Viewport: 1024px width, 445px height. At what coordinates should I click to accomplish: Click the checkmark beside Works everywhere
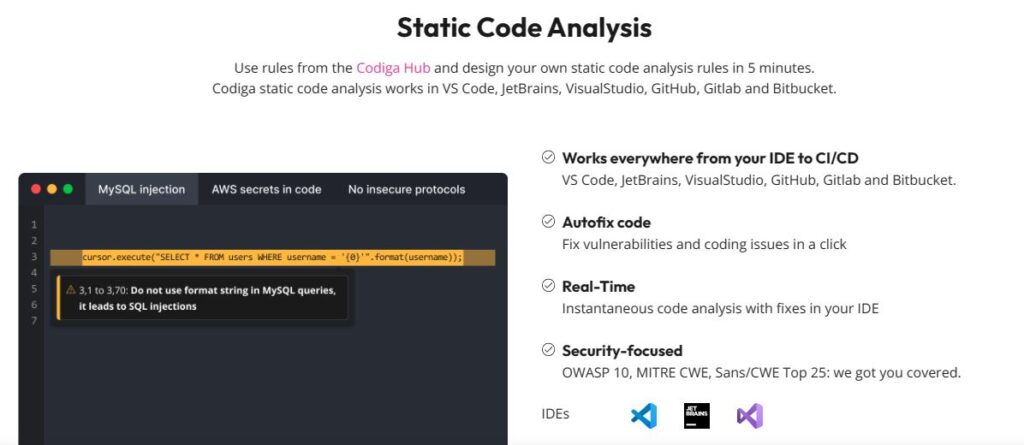(549, 157)
